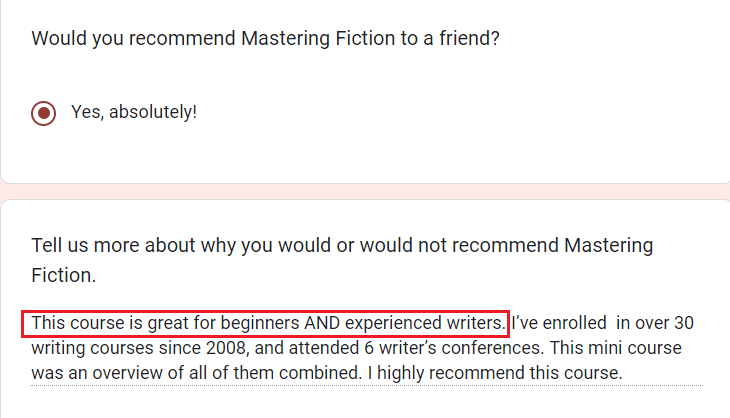Image resolution: width=730 pixels, height=418 pixels.
Task: Click the "Yes, absolutely!" option label
Action: 134,112
